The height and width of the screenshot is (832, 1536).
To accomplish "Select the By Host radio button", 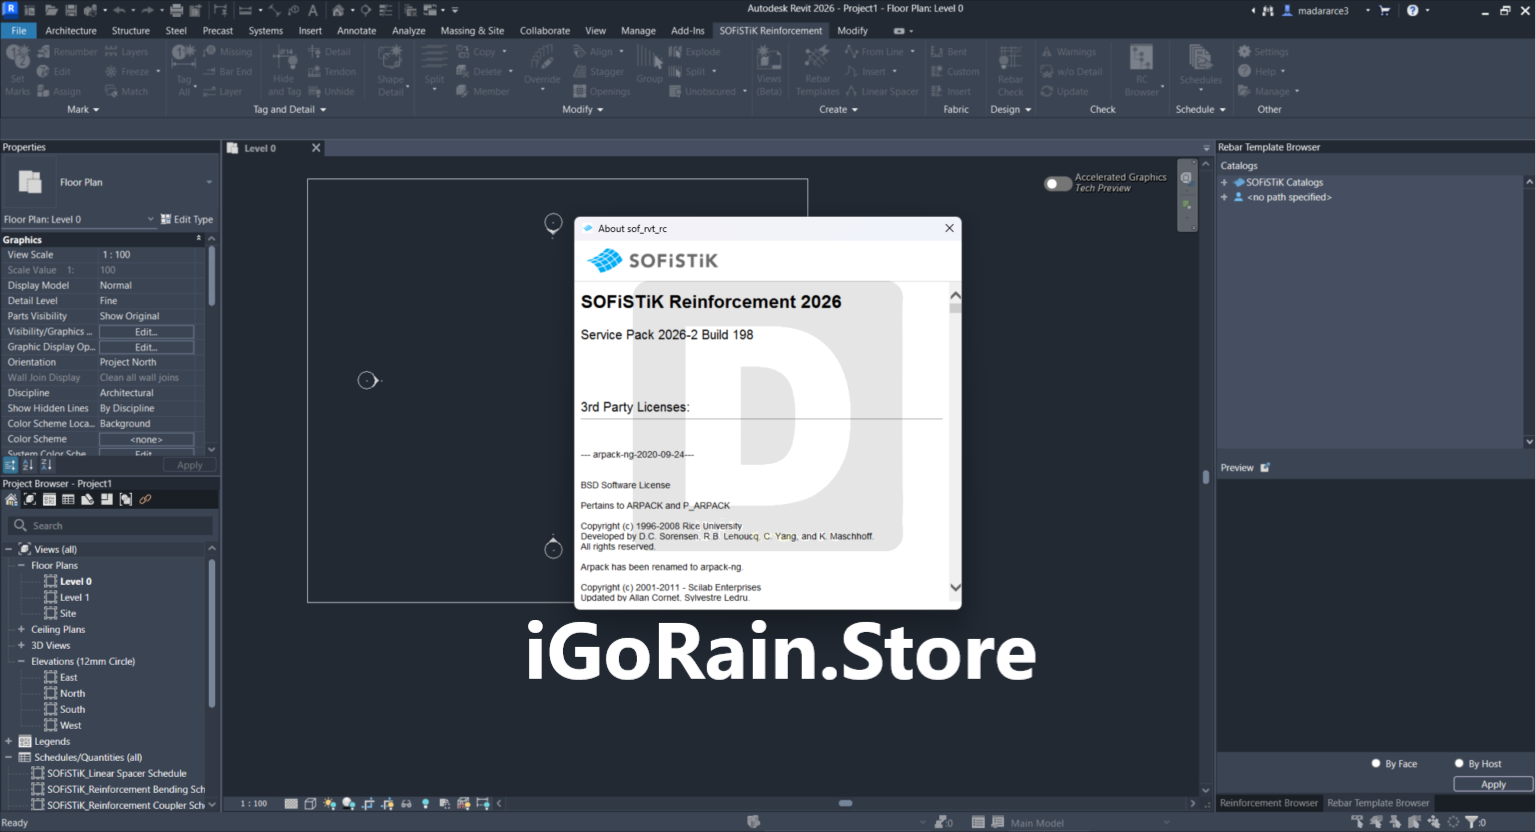I will 1459,763.
